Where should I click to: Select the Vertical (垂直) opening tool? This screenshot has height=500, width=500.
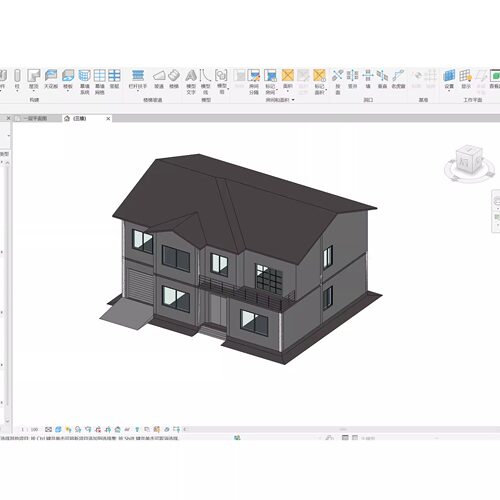tap(382, 79)
